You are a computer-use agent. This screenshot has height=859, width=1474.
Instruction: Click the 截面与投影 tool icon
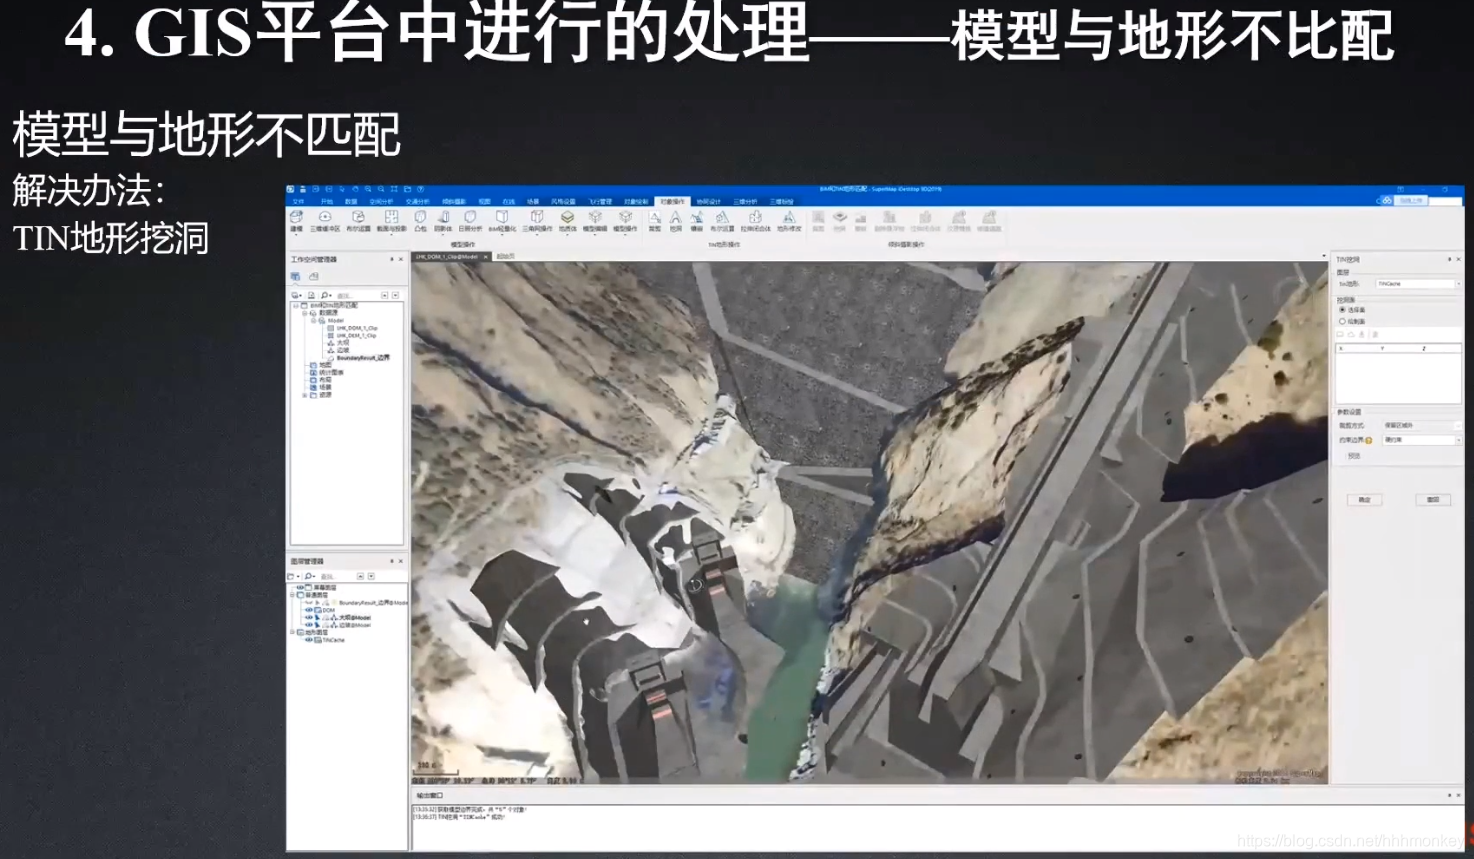[x=391, y=218]
